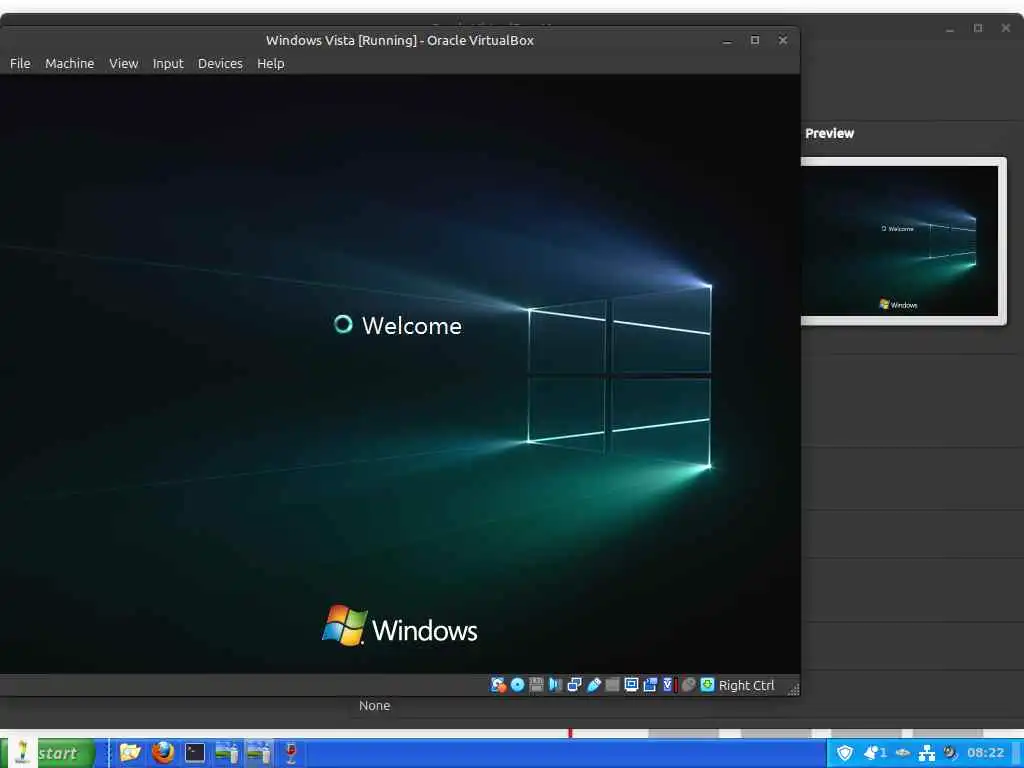
Task: Click the Windows logo at bottom of guest screen
Action: tap(400, 626)
